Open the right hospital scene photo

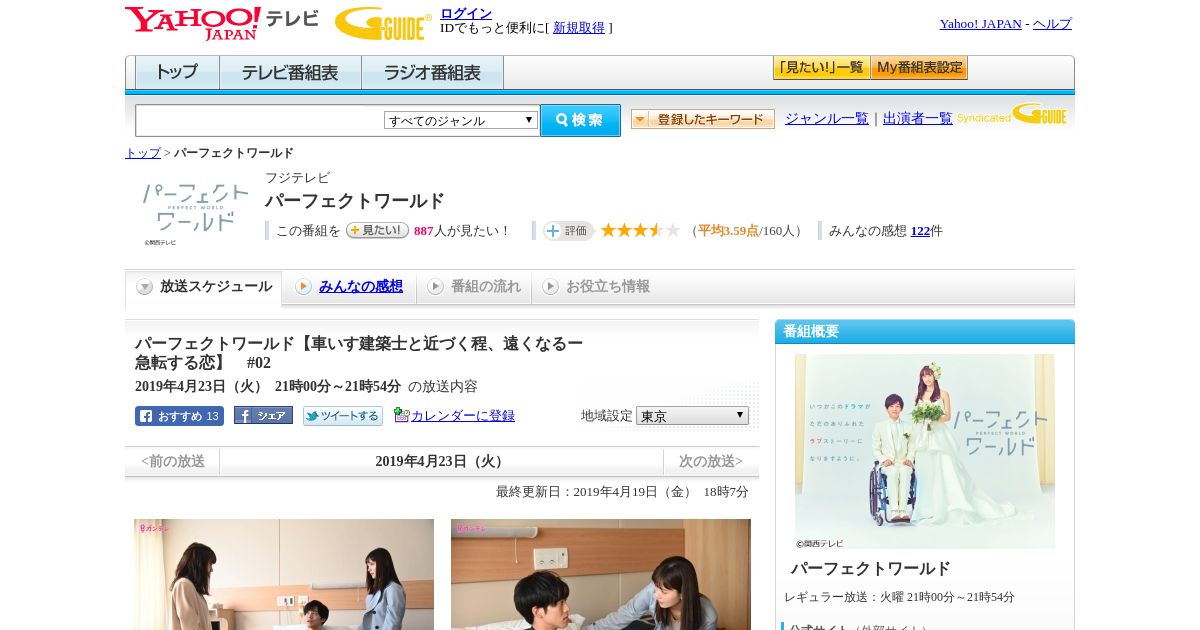[601, 574]
